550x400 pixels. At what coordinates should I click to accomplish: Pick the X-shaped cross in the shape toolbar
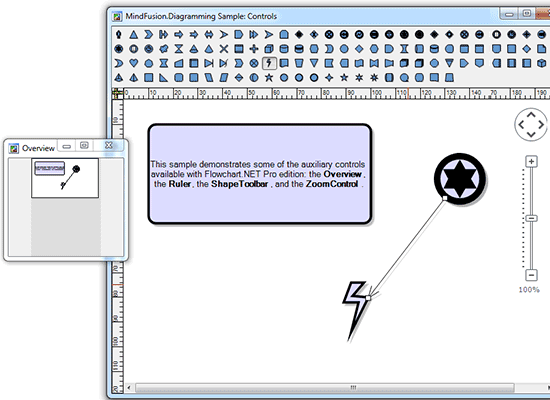coord(224,49)
